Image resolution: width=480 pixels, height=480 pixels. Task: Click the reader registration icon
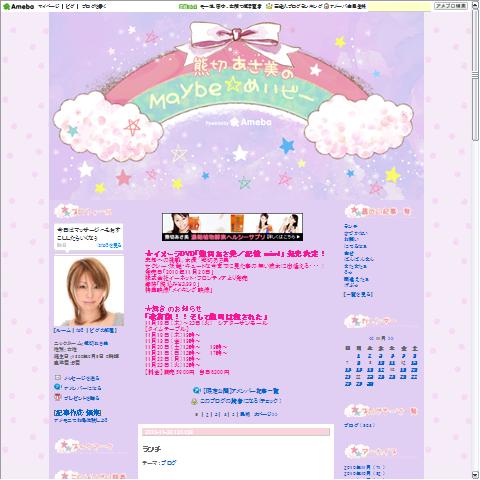click(x=194, y=401)
